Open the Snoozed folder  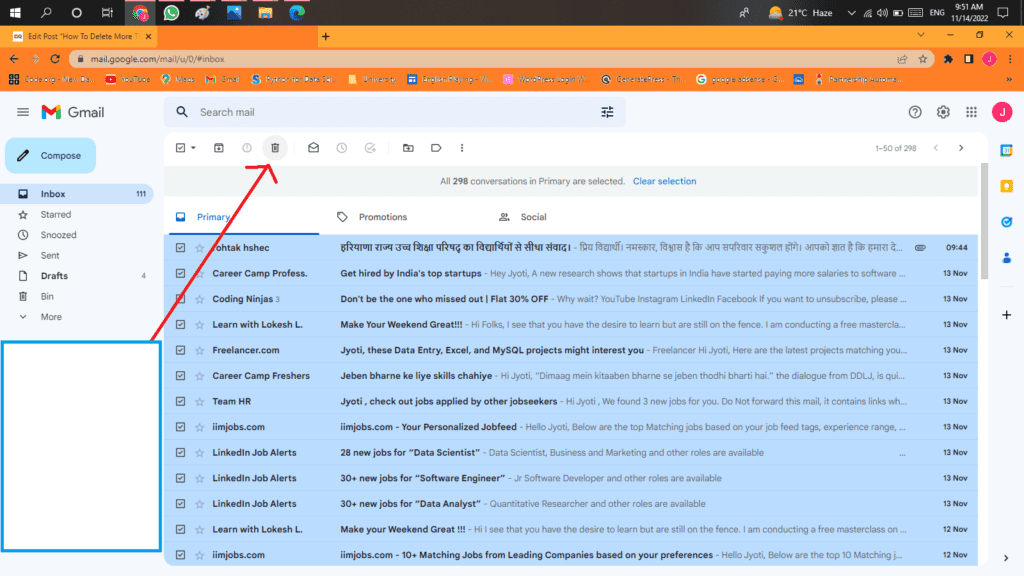58,235
